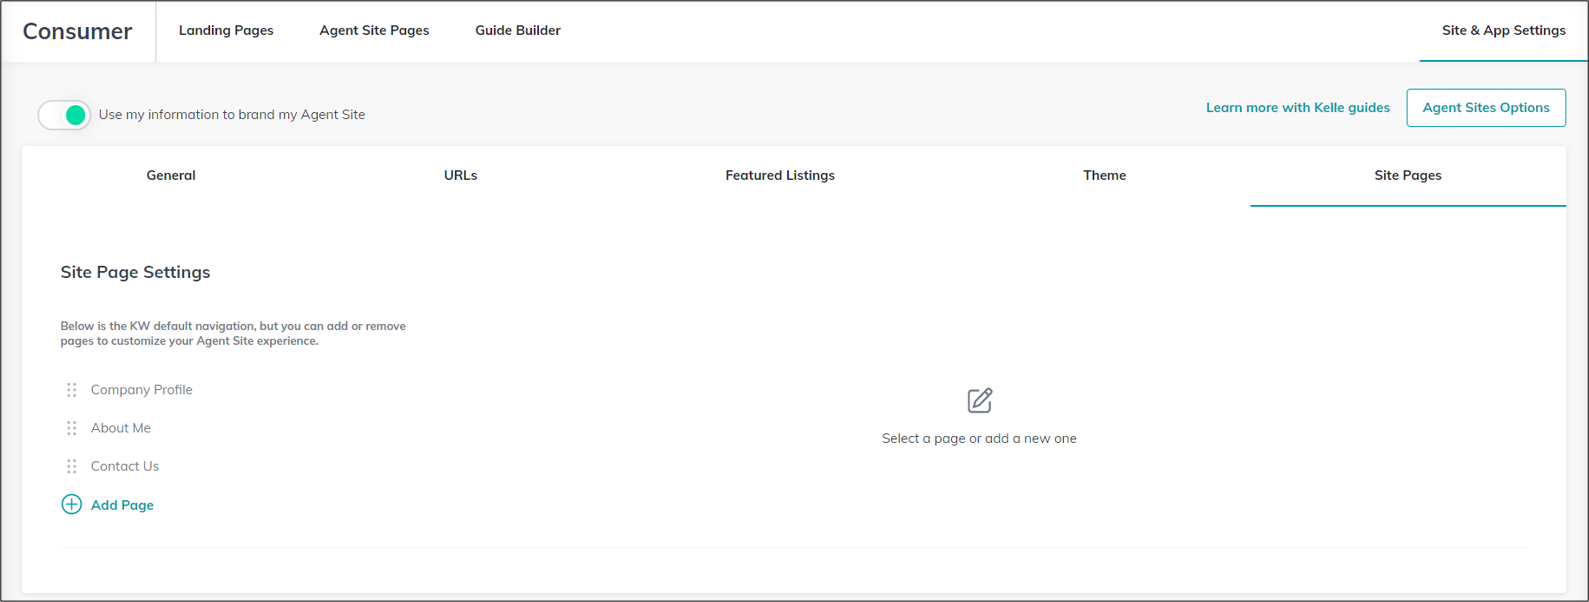Image resolution: width=1589 pixels, height=602 pixels.
Task: Switch to the General settings tab
Action: tap(171, 175)
